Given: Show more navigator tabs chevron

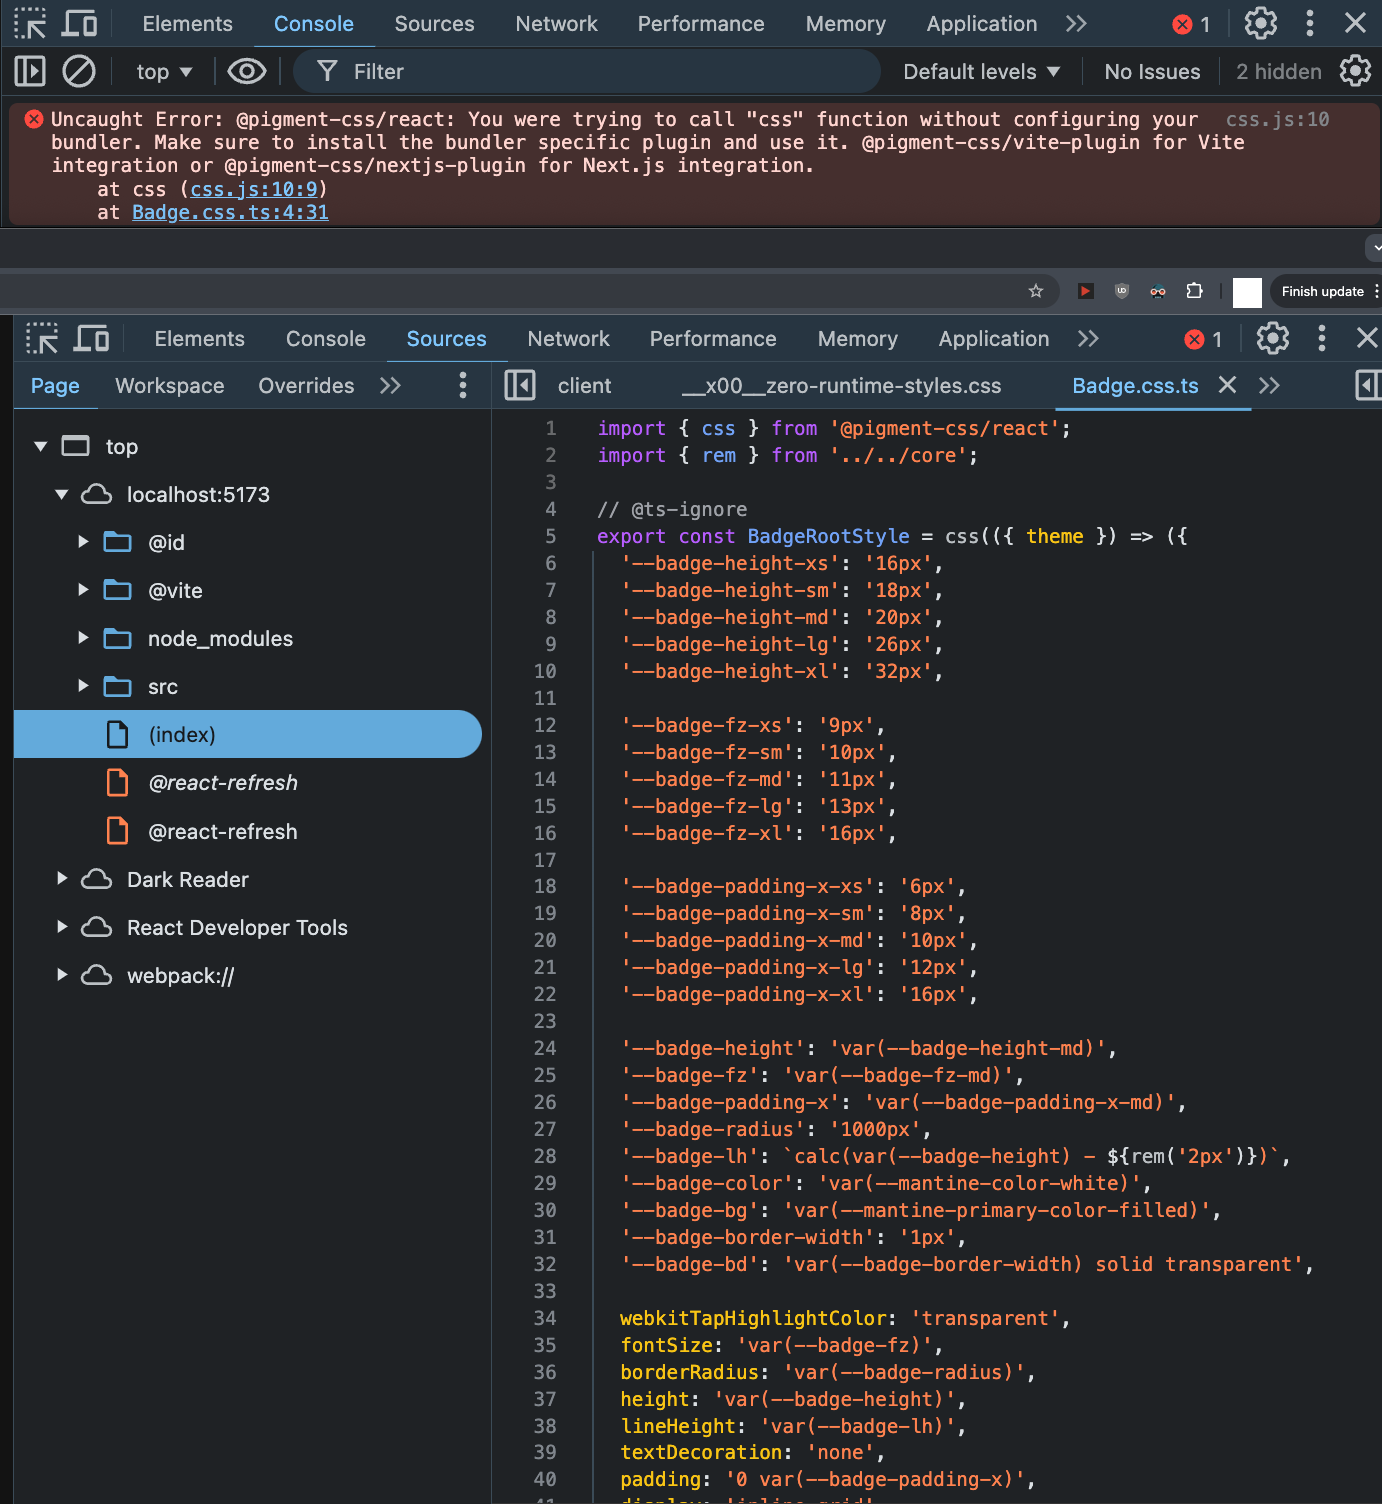Looking at the screenshot, I should (390, 386).
